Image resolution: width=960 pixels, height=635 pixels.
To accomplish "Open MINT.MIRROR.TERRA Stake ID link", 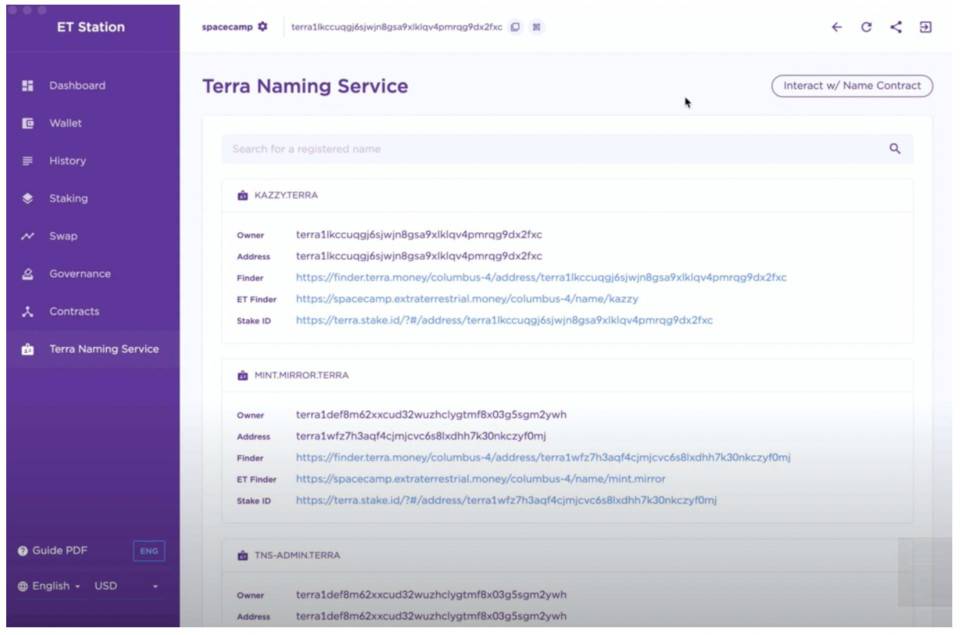I will pyautogui.click(x=506, y=500).
